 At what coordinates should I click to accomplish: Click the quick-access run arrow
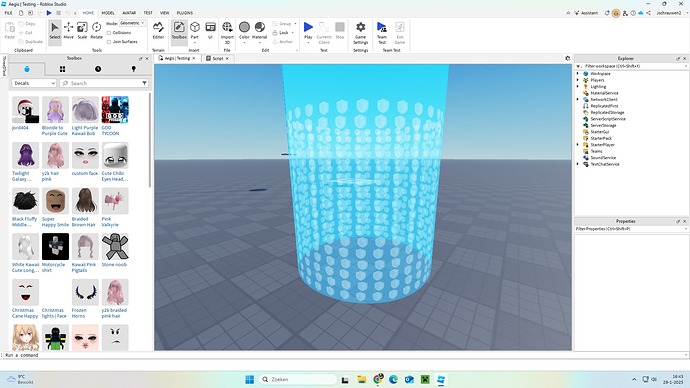click(x=49, y=13)
